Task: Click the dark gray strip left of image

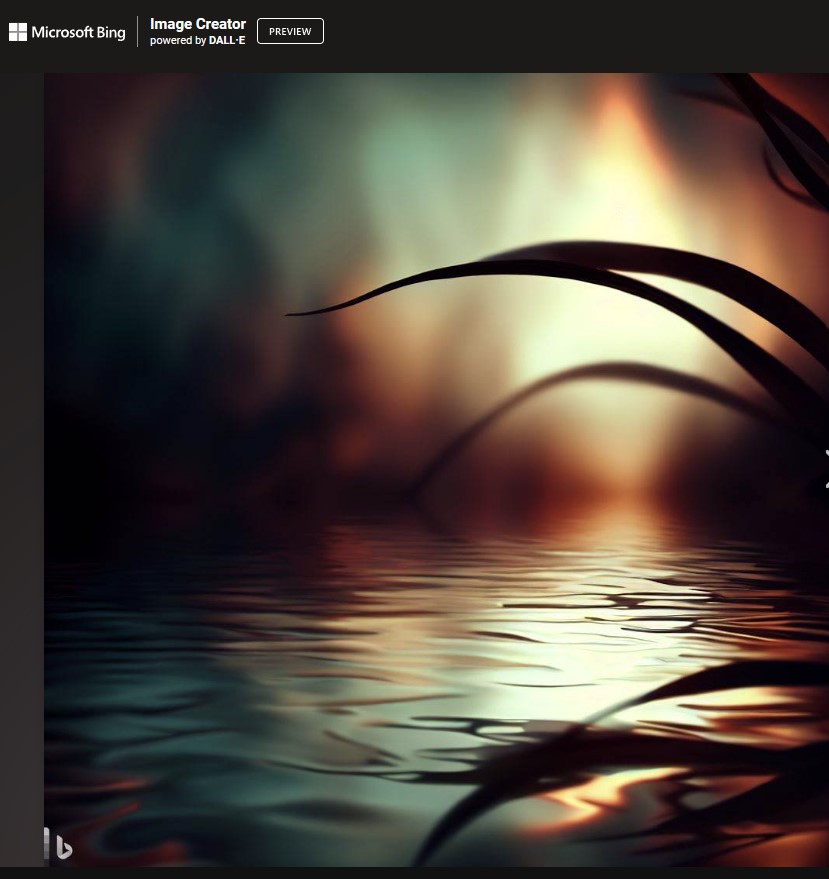Action: coord(21,450)
